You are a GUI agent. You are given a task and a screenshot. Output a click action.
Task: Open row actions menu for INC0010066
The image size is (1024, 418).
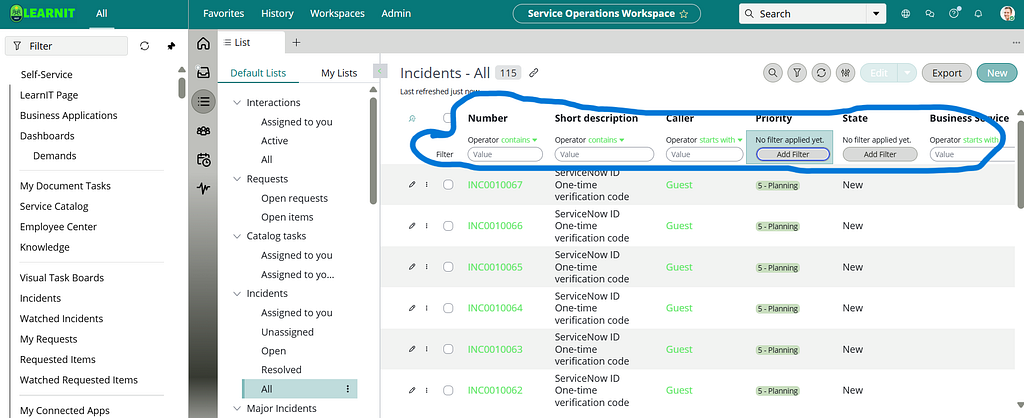426,226
